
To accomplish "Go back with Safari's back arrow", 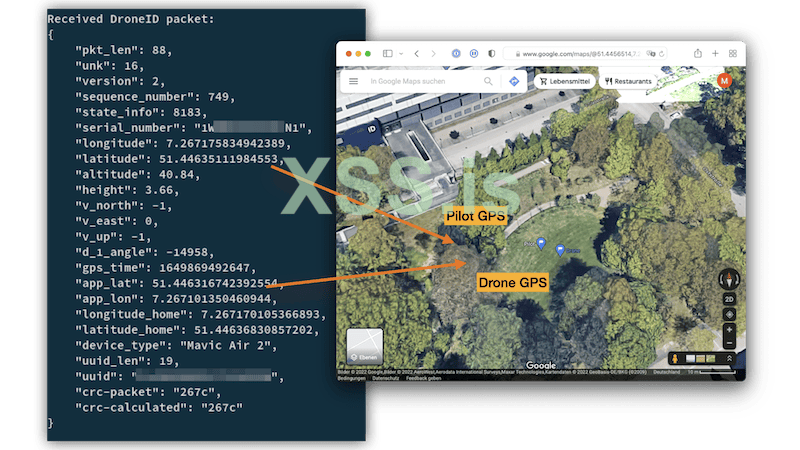I will (x=417, y=54).
